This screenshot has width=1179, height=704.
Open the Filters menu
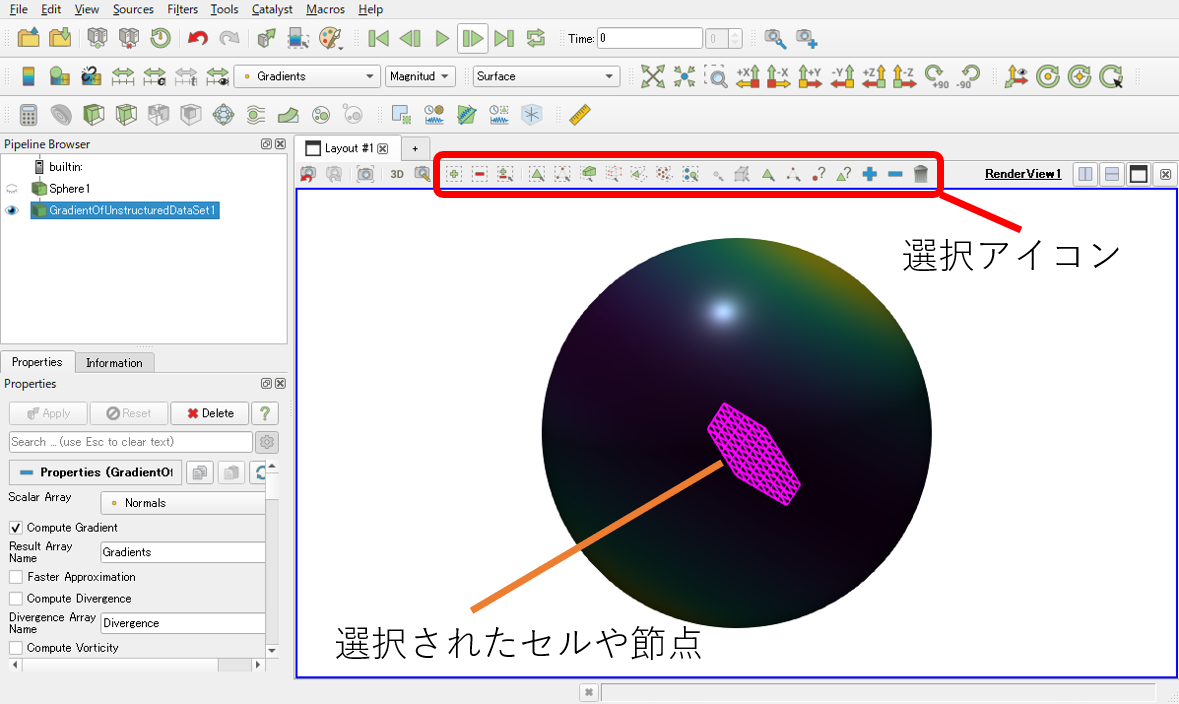[x=183, y=9]
